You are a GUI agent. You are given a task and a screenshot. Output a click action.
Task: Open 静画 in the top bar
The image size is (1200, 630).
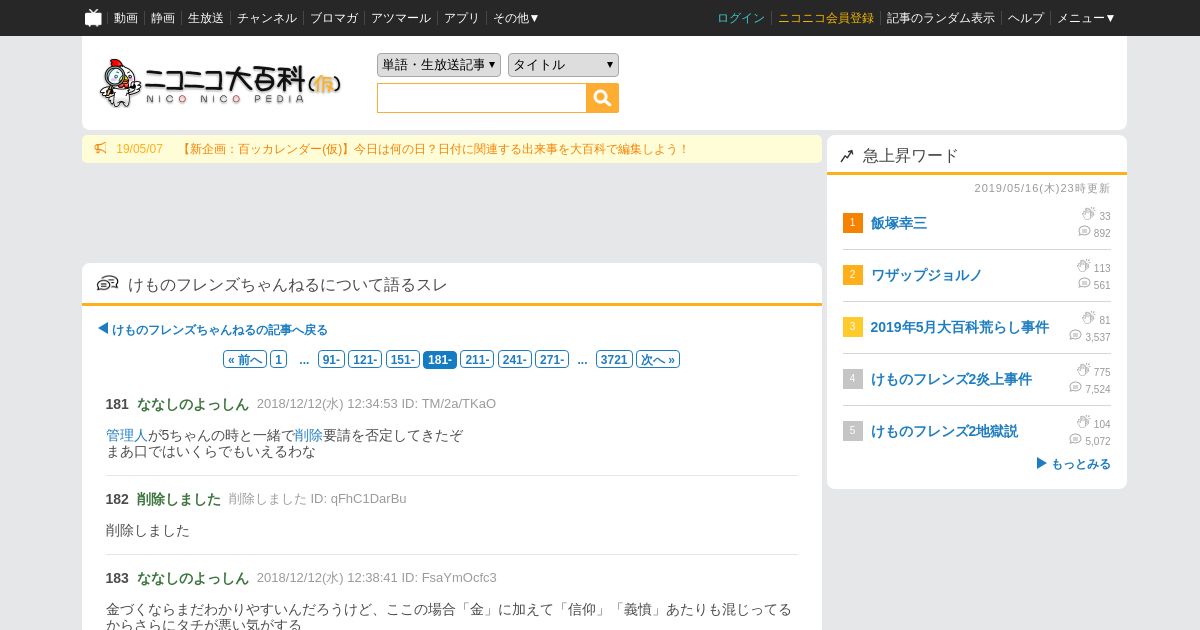coord(163,18)
